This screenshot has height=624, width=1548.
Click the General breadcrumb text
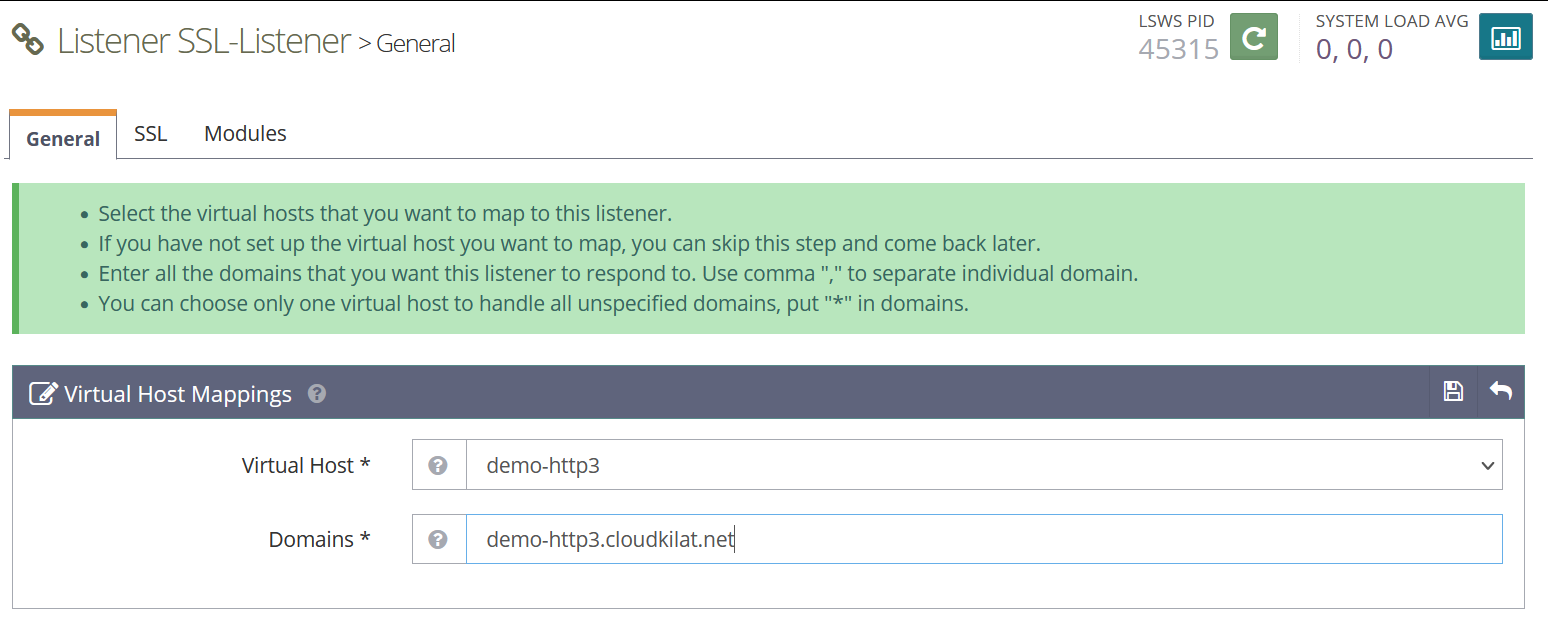(415, 43)
